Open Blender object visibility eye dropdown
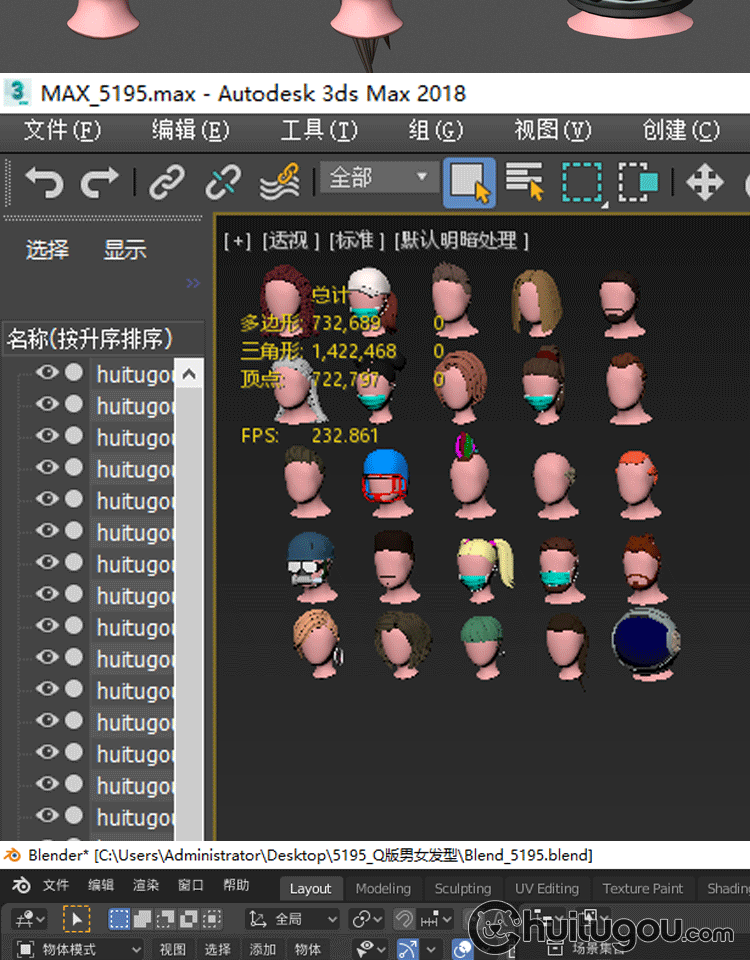This screenshot has width=750, height=960. pos(370,949)
